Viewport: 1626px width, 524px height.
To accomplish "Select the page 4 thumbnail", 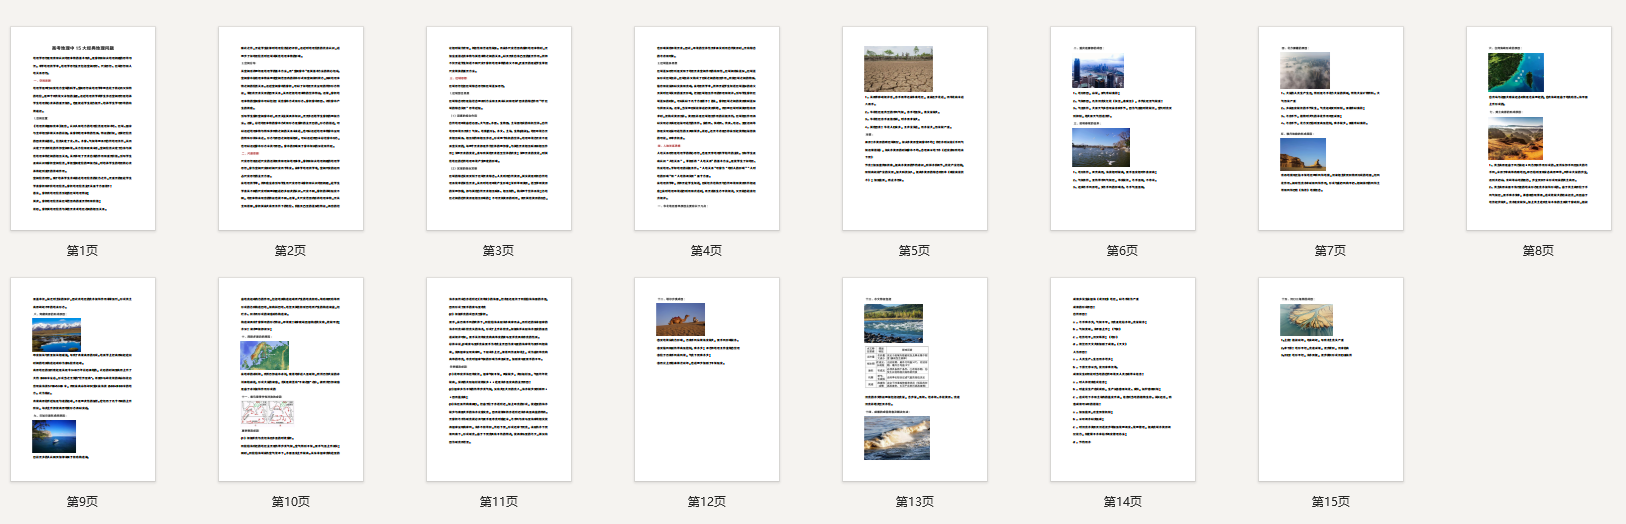I will [x=707, y=130].
